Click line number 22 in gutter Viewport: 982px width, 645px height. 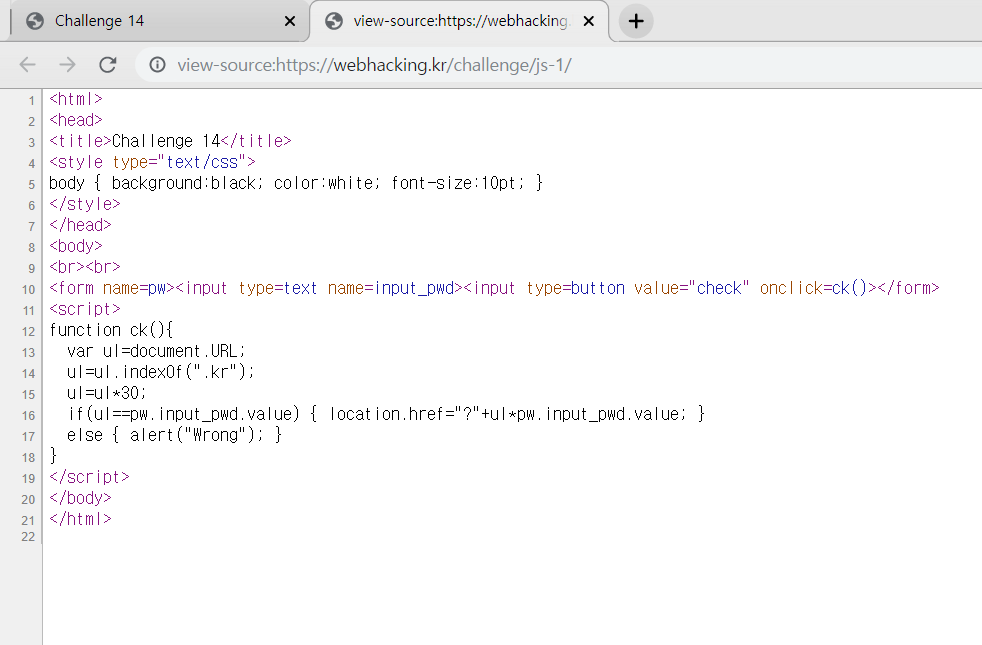tap(28, 537)
